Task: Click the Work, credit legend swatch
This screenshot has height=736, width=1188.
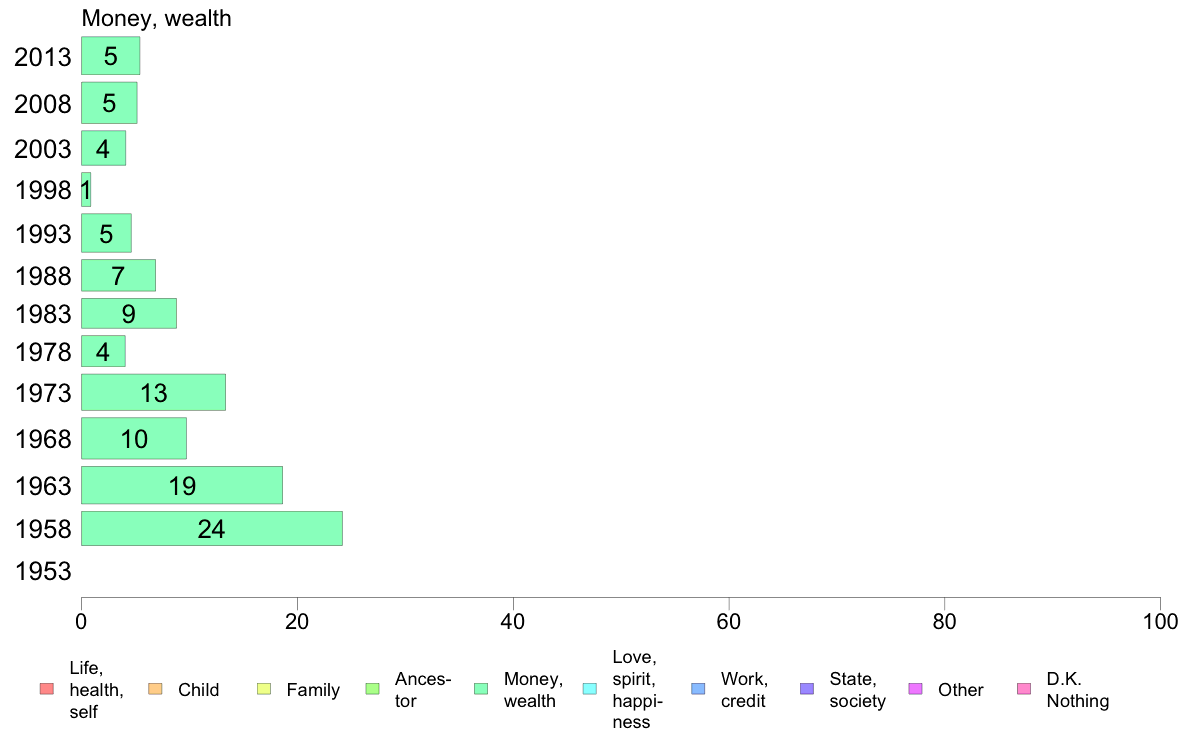Action: [698, 689]
